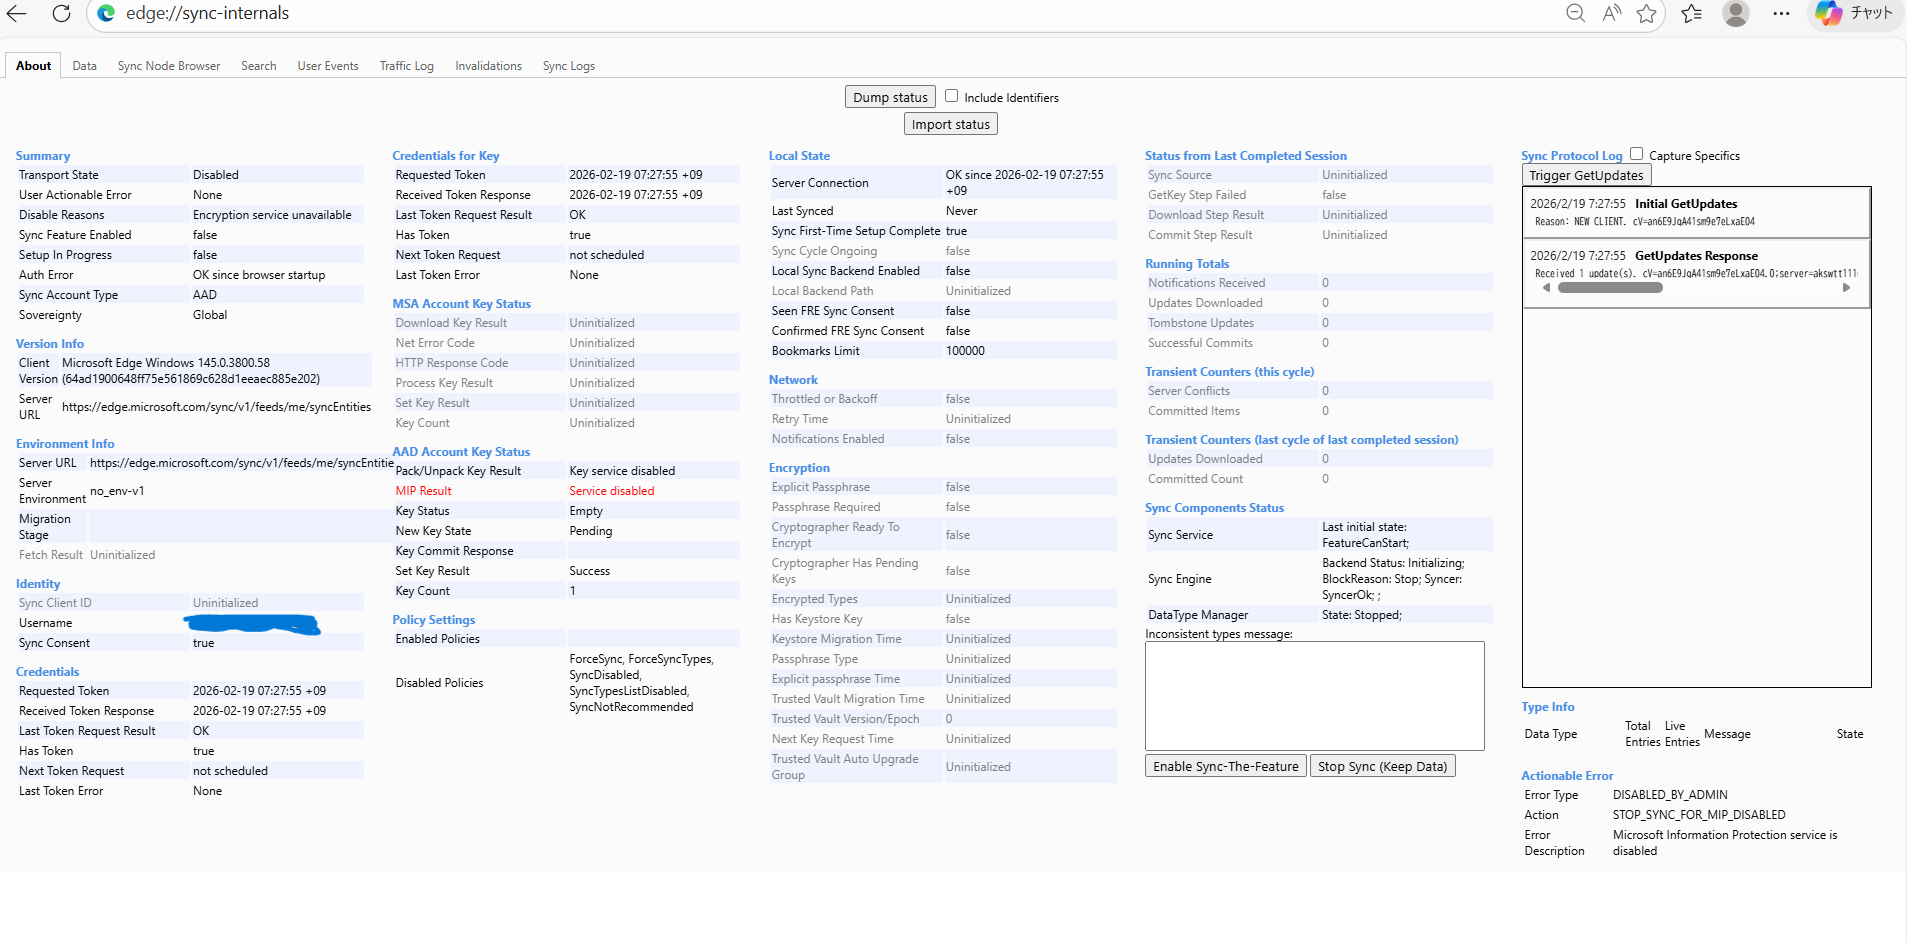
Task: Click the 'Encryption service unavailable' value
Action: tap(272, 215)
